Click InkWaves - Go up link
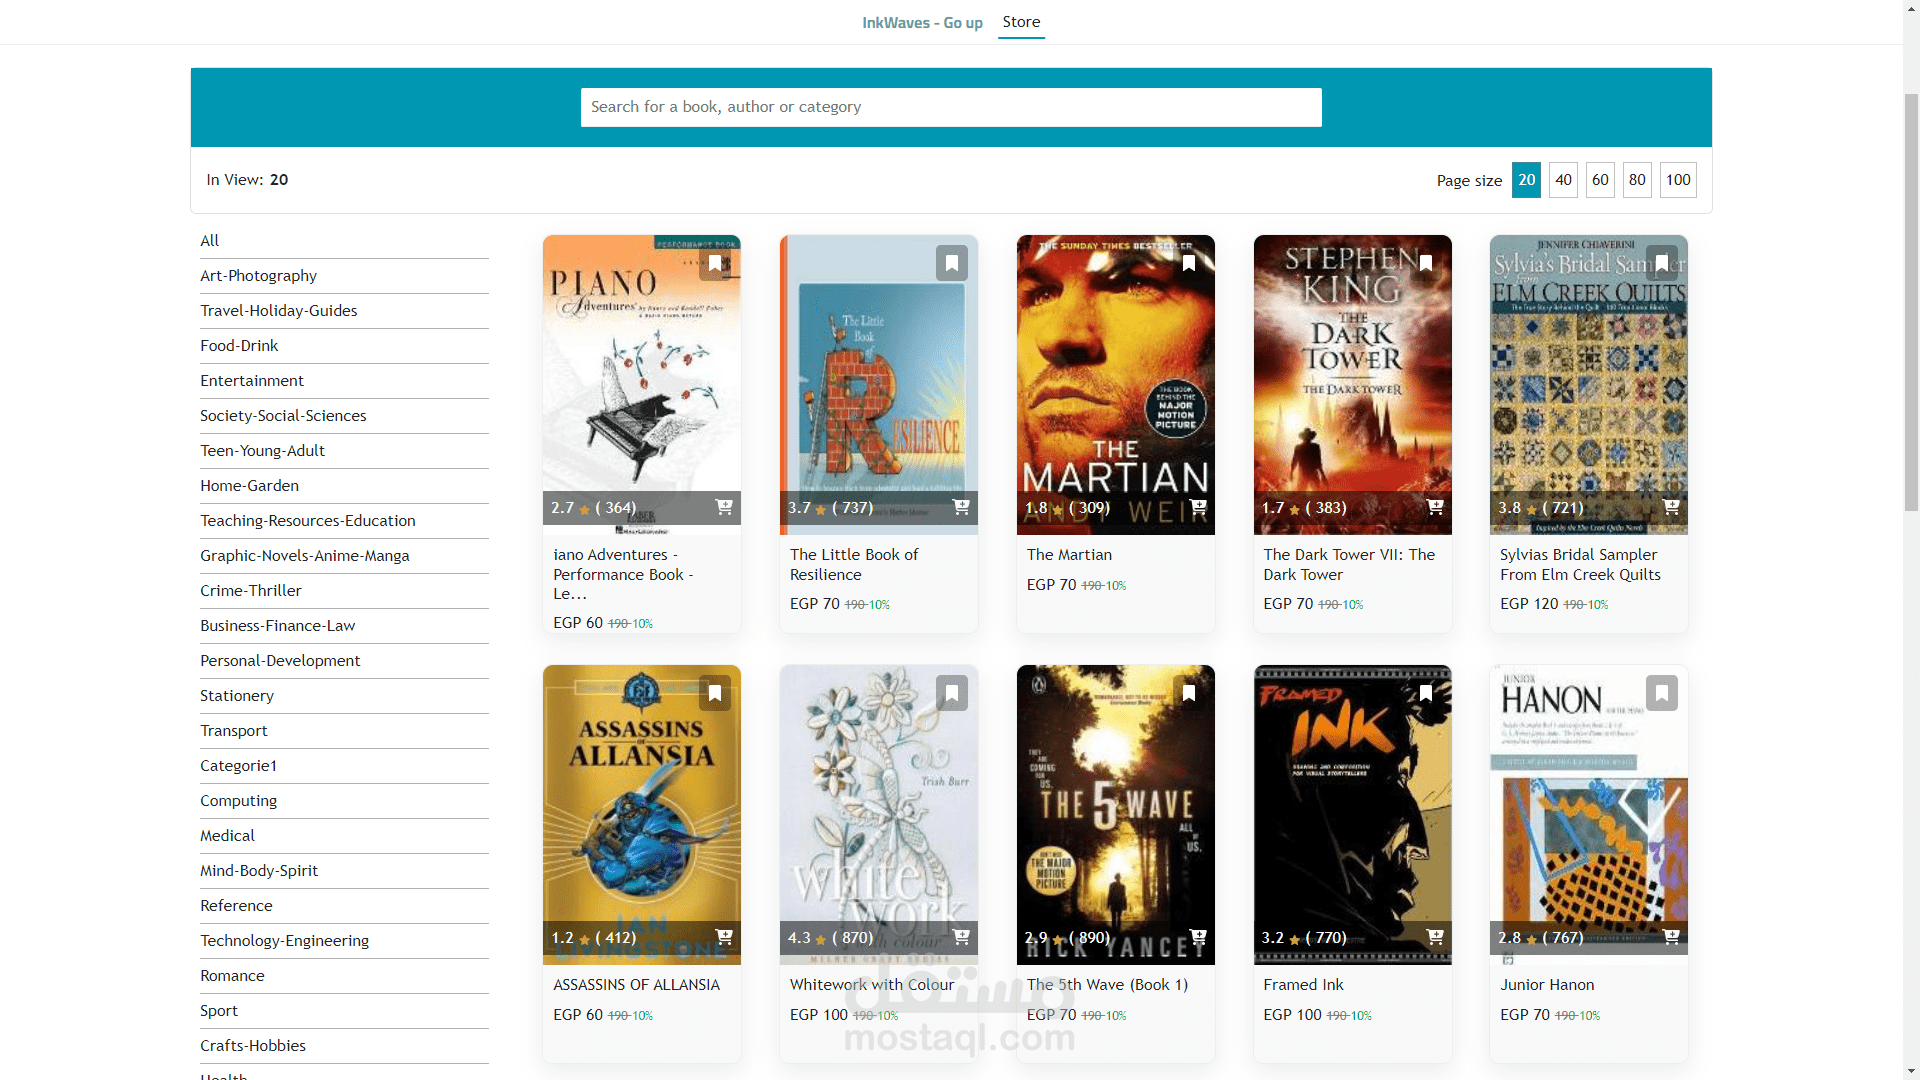Screen dimensions: 1920x1080 922,23
